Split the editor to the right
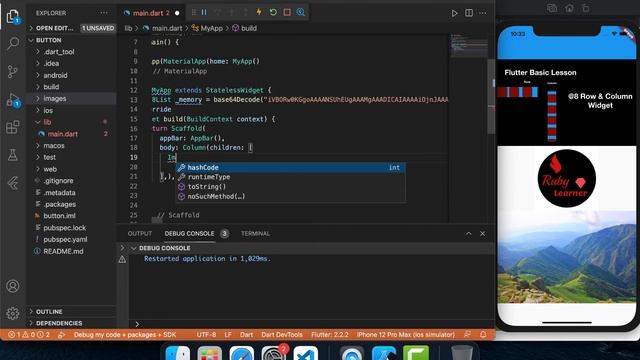 point(469,13)
